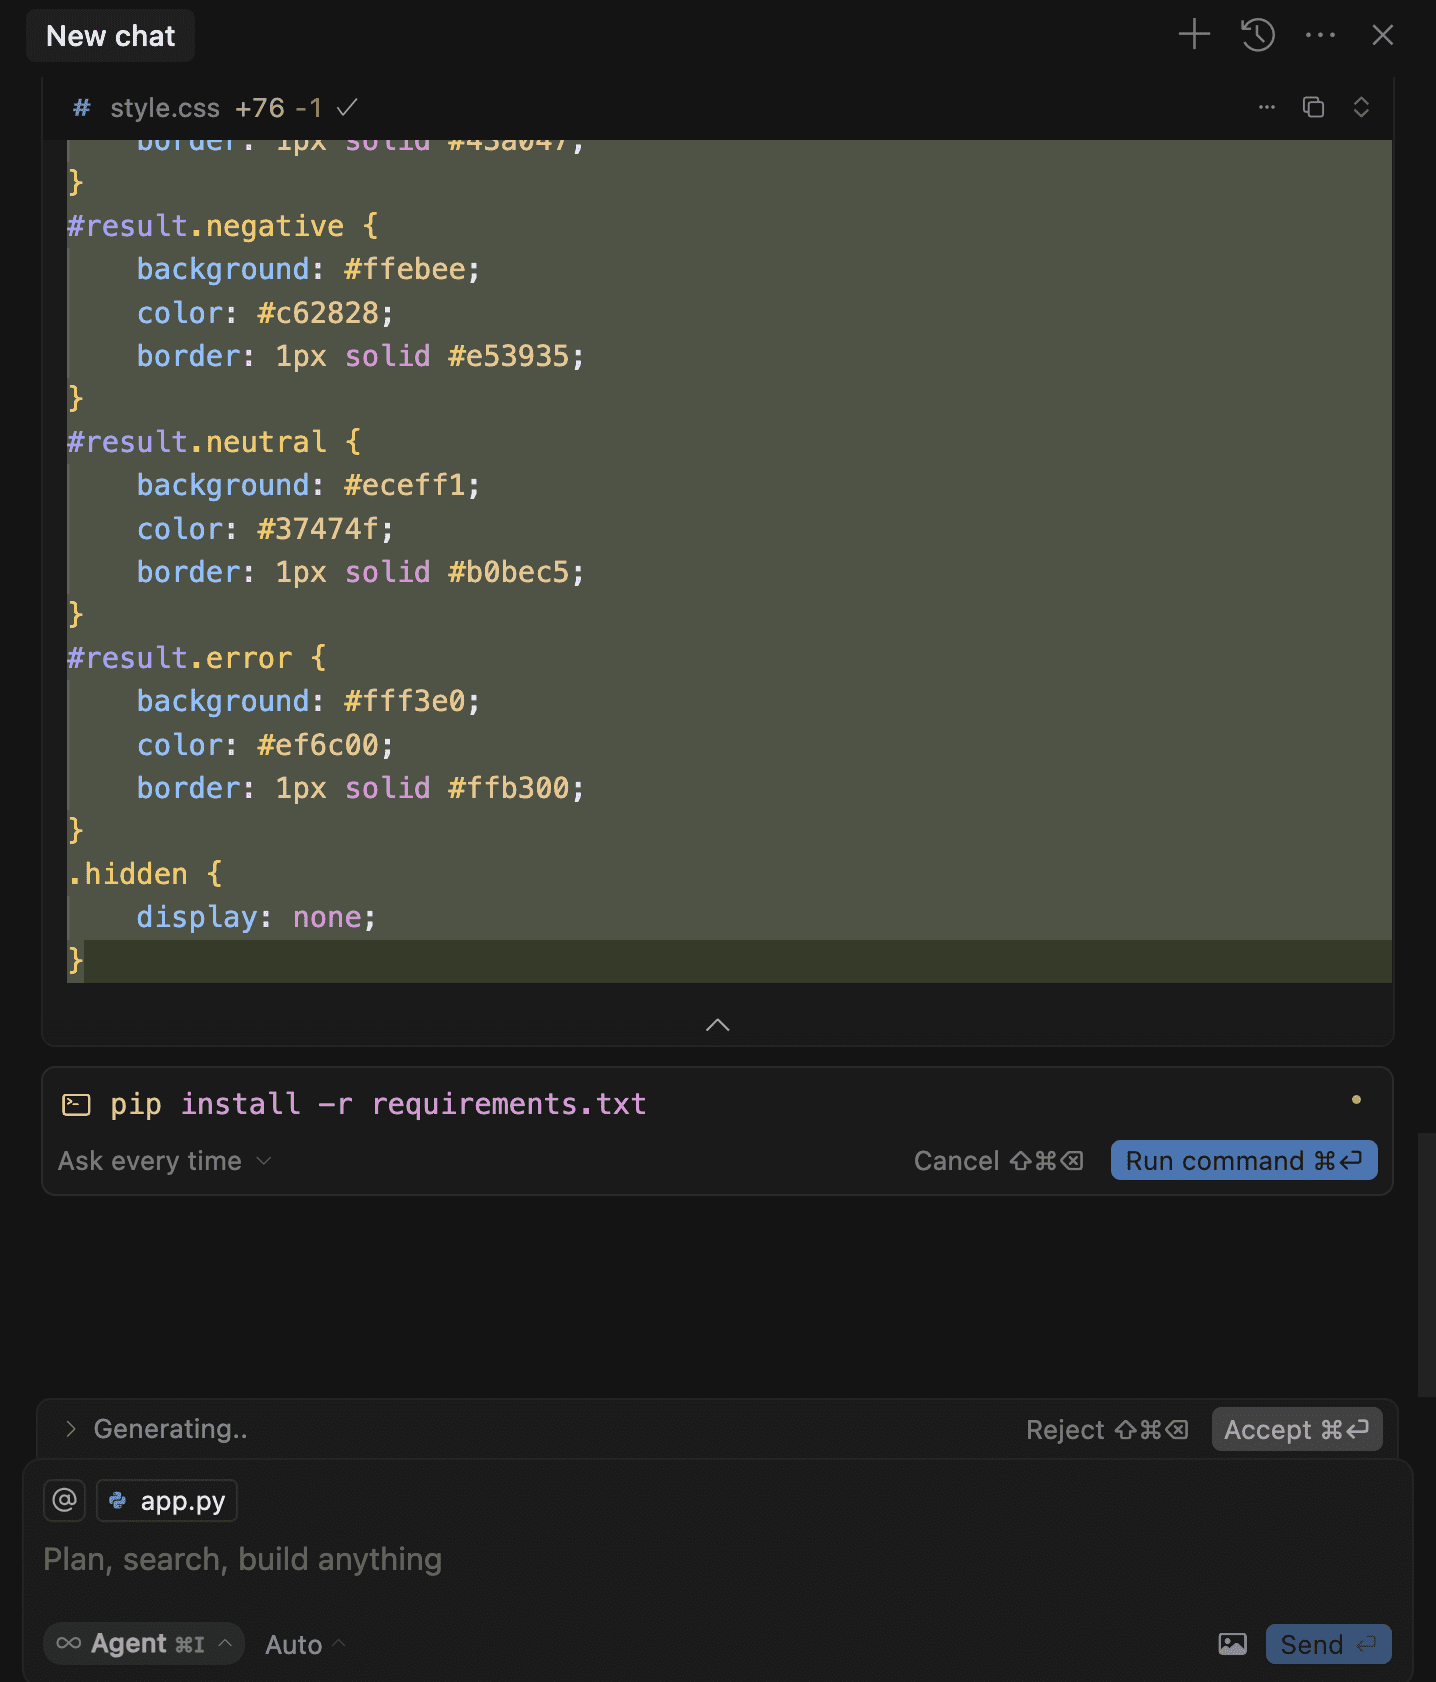Open the Ask every time dropdown
1436x1682 pixels.
pyautogui.click(x=165, y=1161)
